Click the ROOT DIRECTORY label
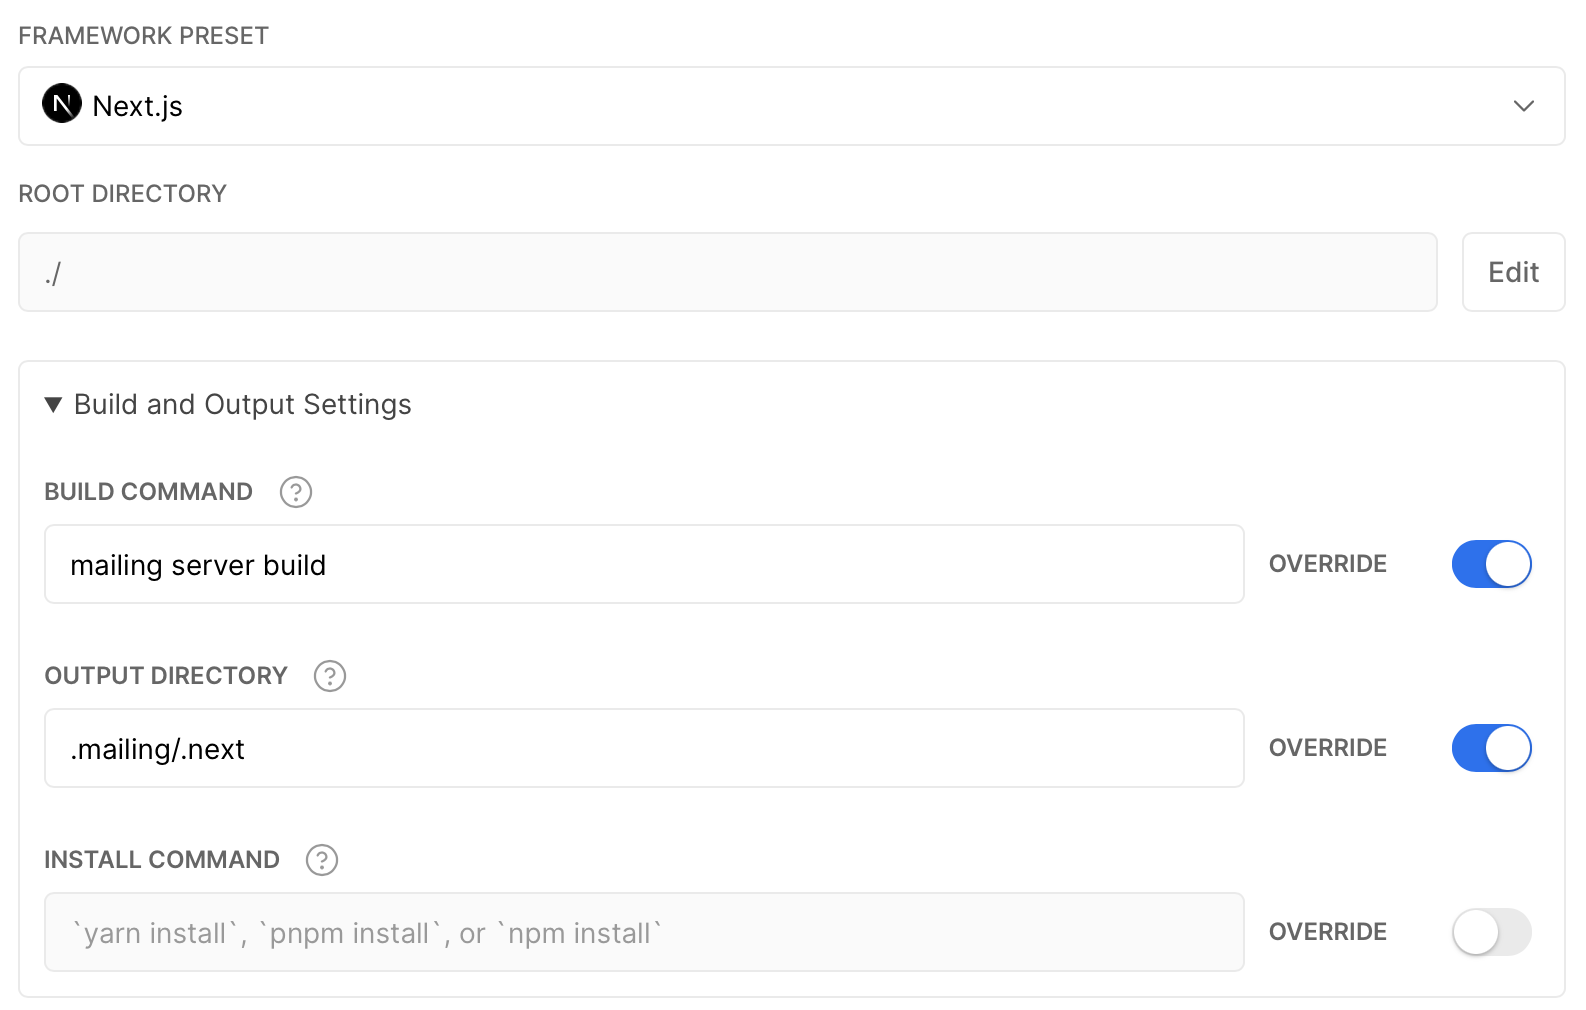The image size is (1586, 1010). (x=123, y=194)
